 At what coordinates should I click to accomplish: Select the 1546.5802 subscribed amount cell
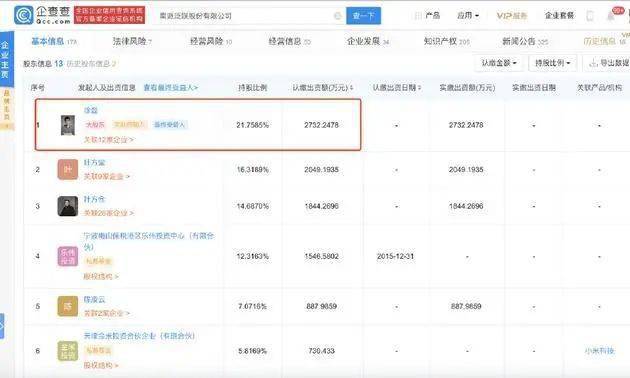click(321, 256)
